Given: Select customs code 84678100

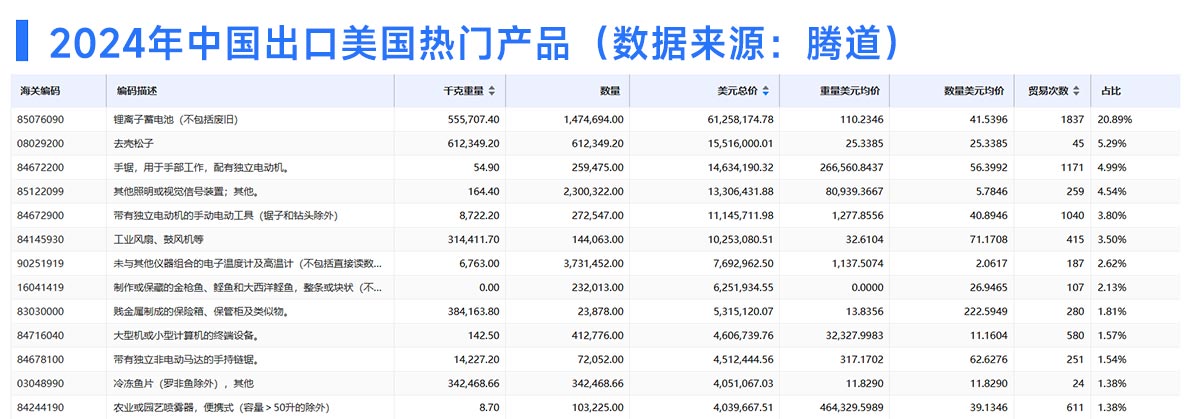Looking at the screenshot, I should point(39,360).
